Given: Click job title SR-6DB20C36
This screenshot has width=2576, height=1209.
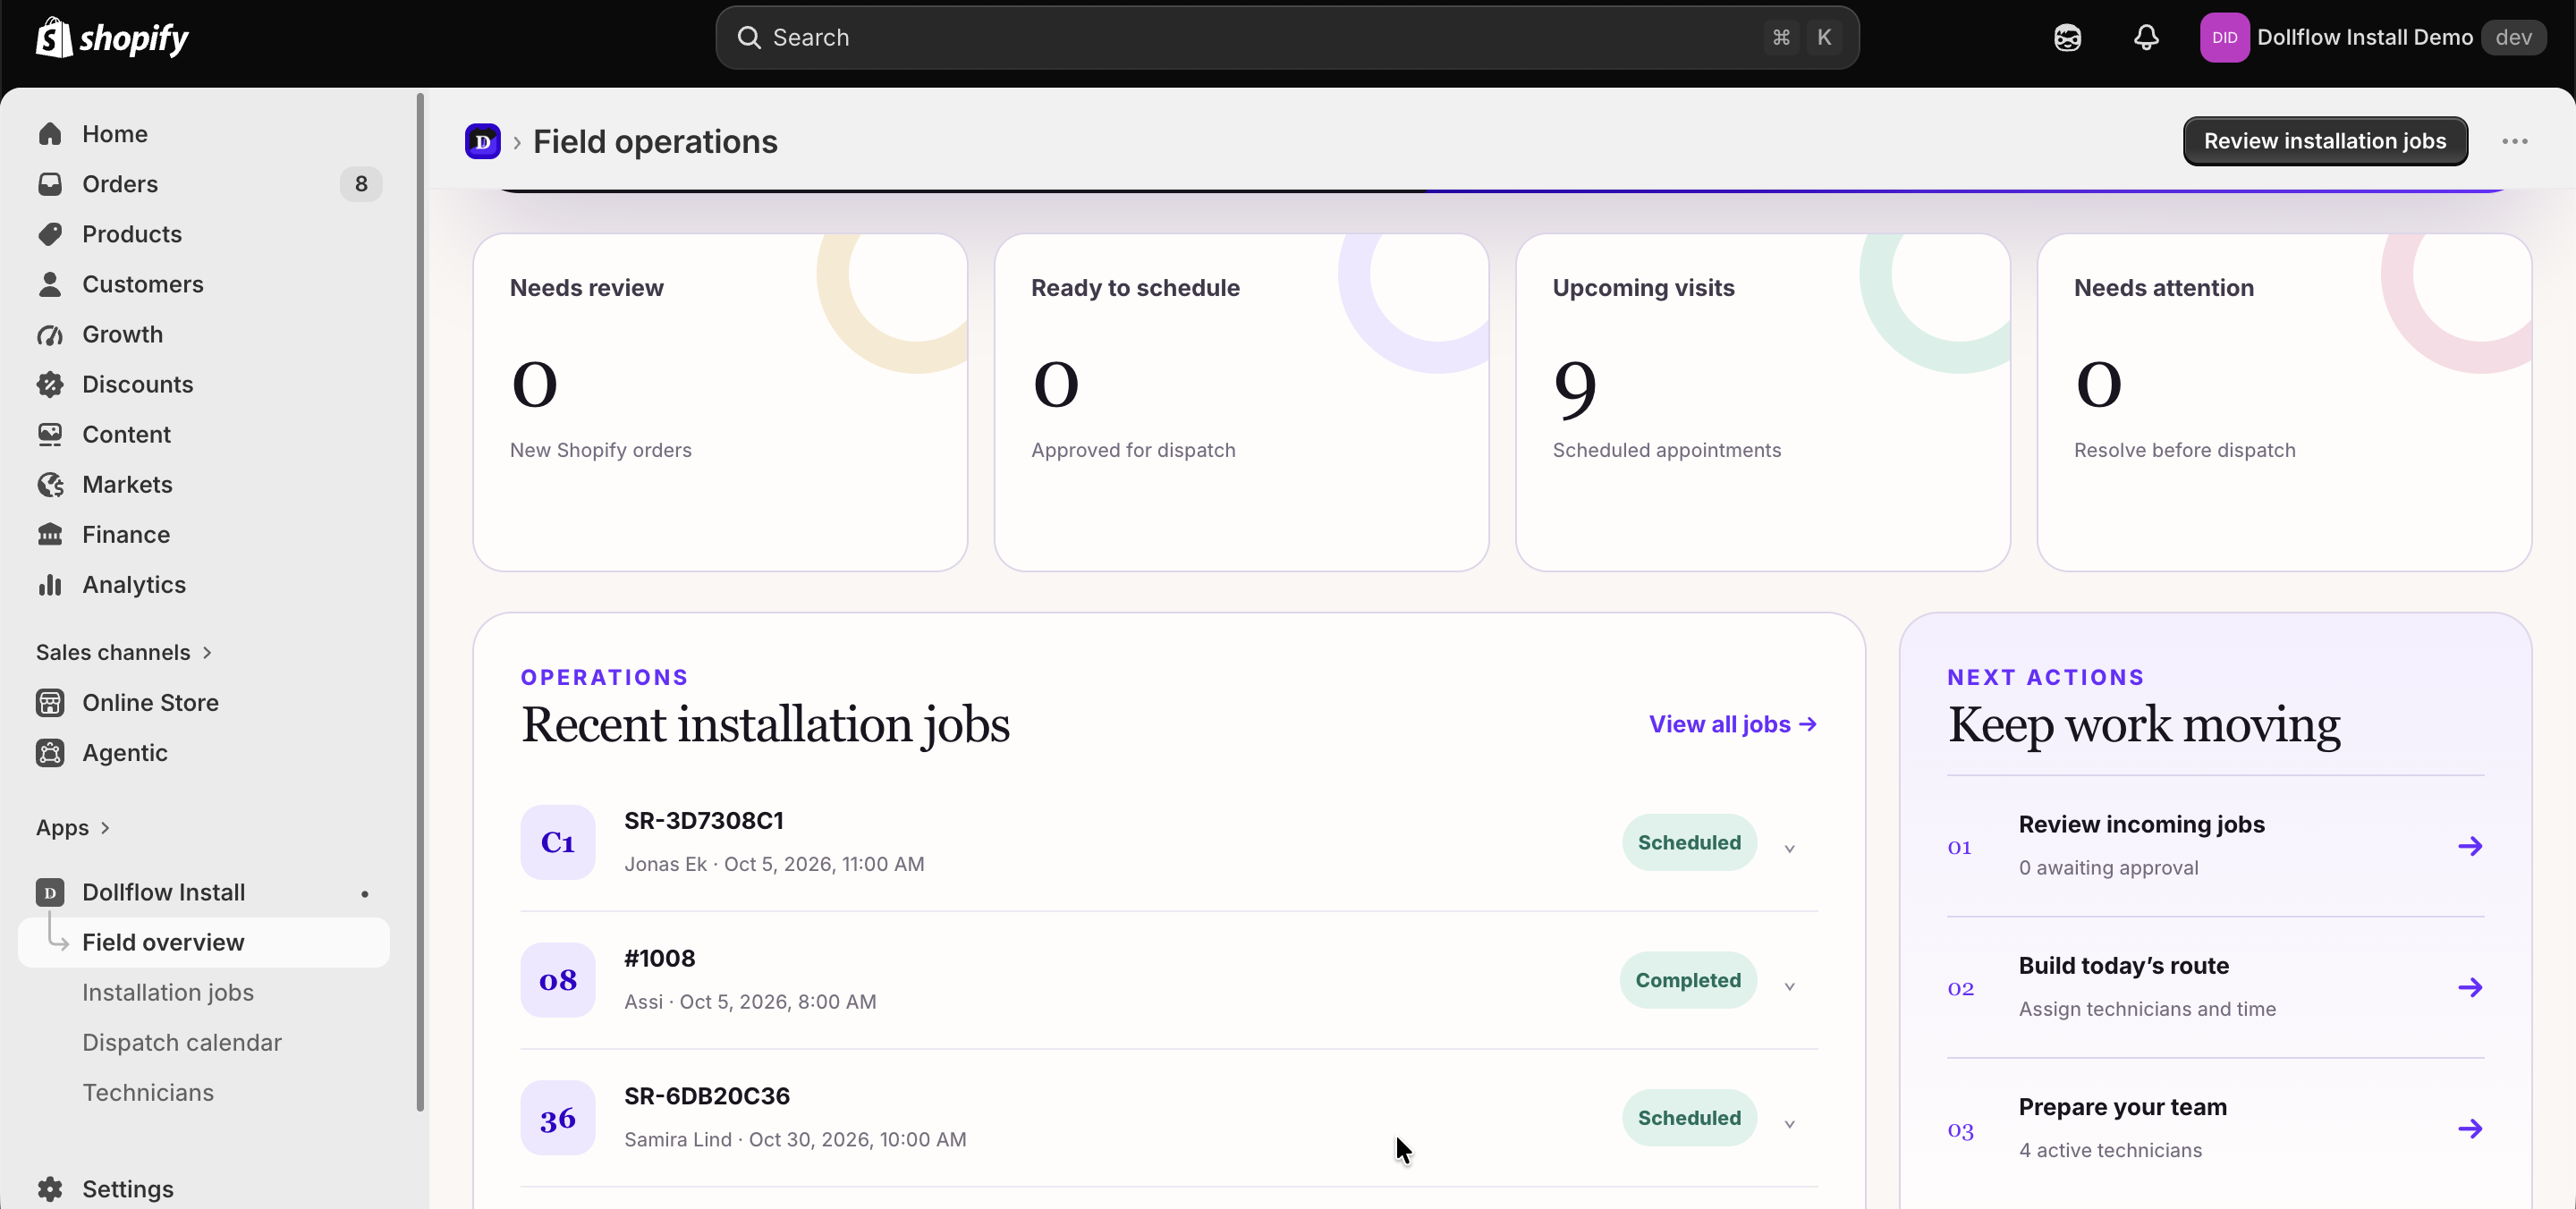Looking at the screenshot, I should click(x=707, y=1096).
